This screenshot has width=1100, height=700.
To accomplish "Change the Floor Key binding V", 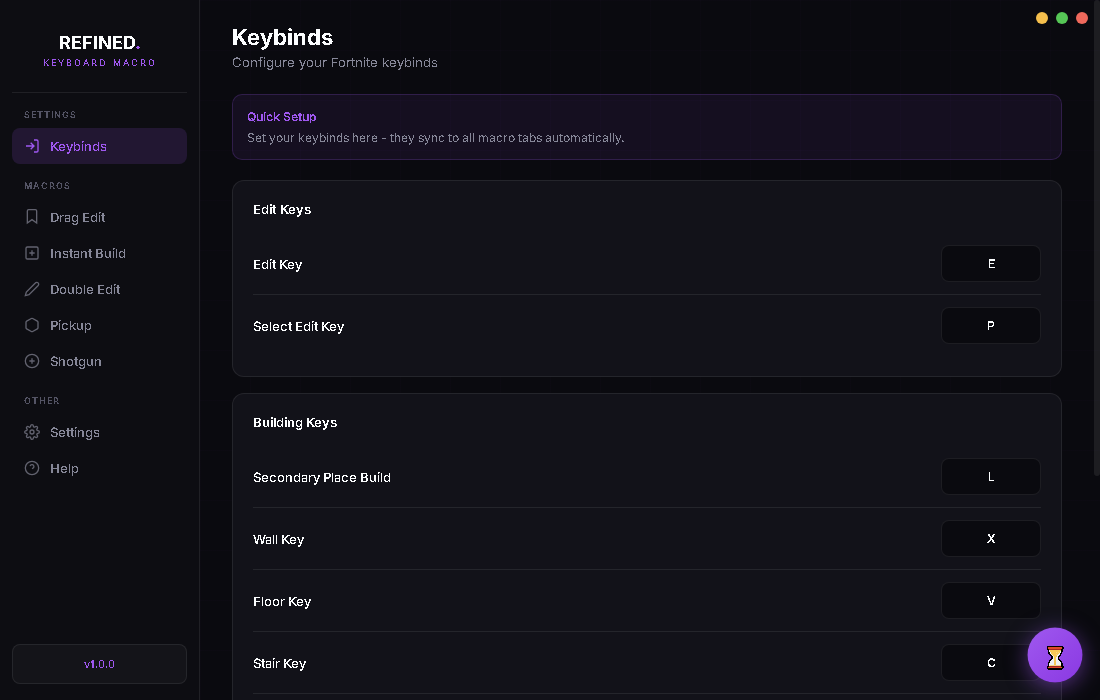I will (991, 600).
